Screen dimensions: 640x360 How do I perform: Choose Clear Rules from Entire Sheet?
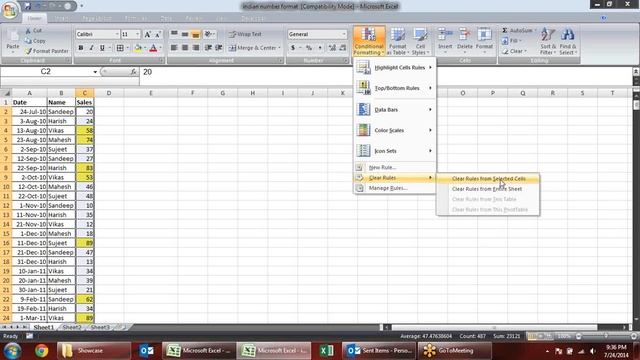pyautogui.click(x=488, y=189)
